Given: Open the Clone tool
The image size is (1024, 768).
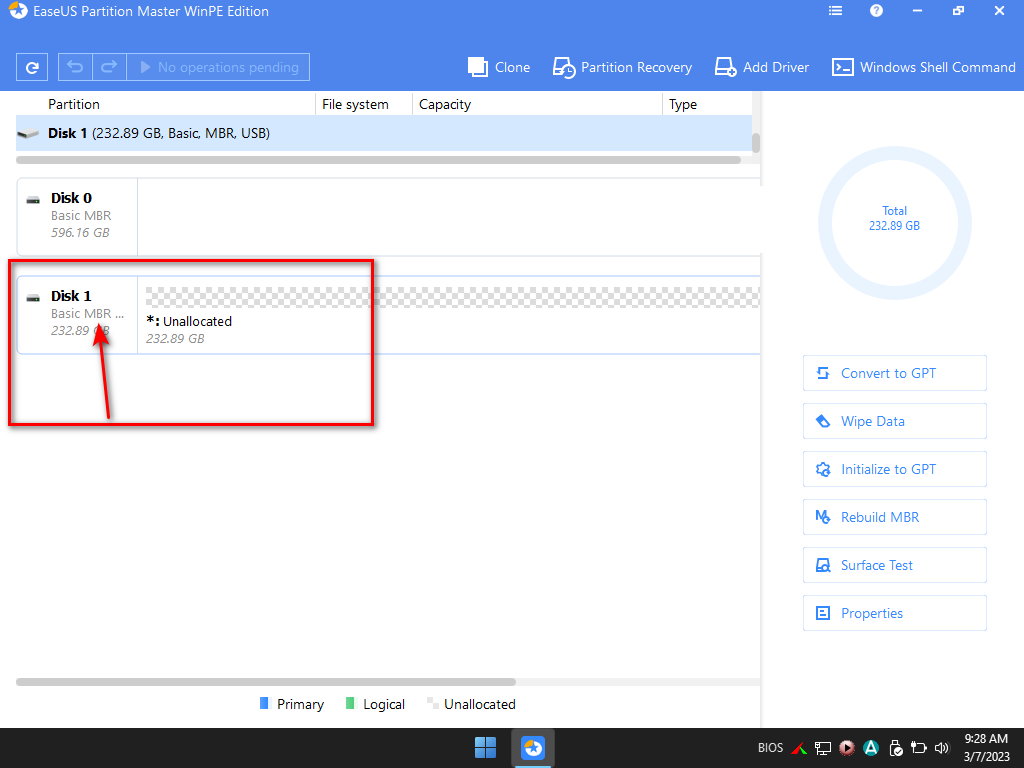Looking at the screenshot, I should [499, 67].
